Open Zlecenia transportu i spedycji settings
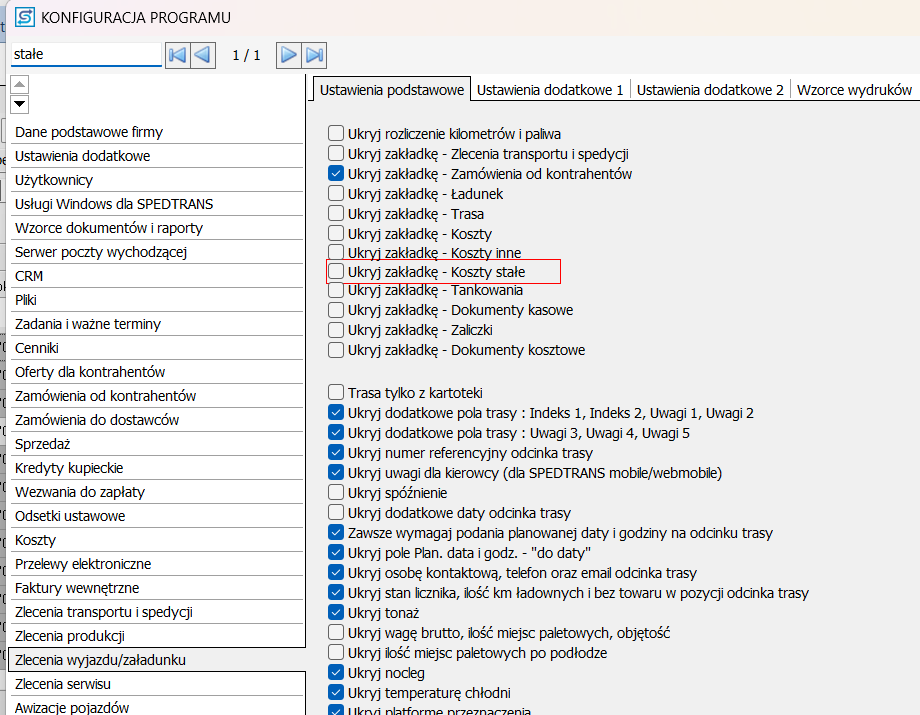The width and height of the screenshot is (920, 715). pyautogui.click(x=104, y=612)
